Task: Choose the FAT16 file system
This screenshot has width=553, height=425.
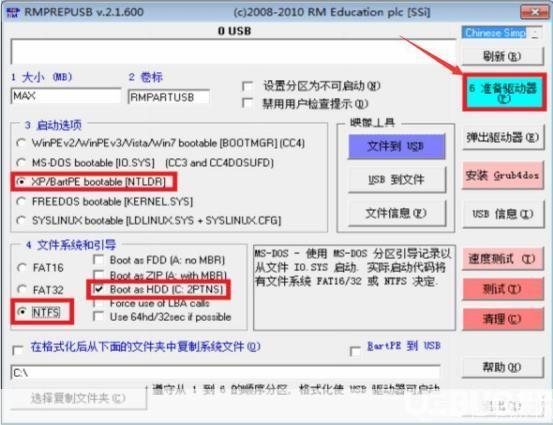Action: pos(22,268)
